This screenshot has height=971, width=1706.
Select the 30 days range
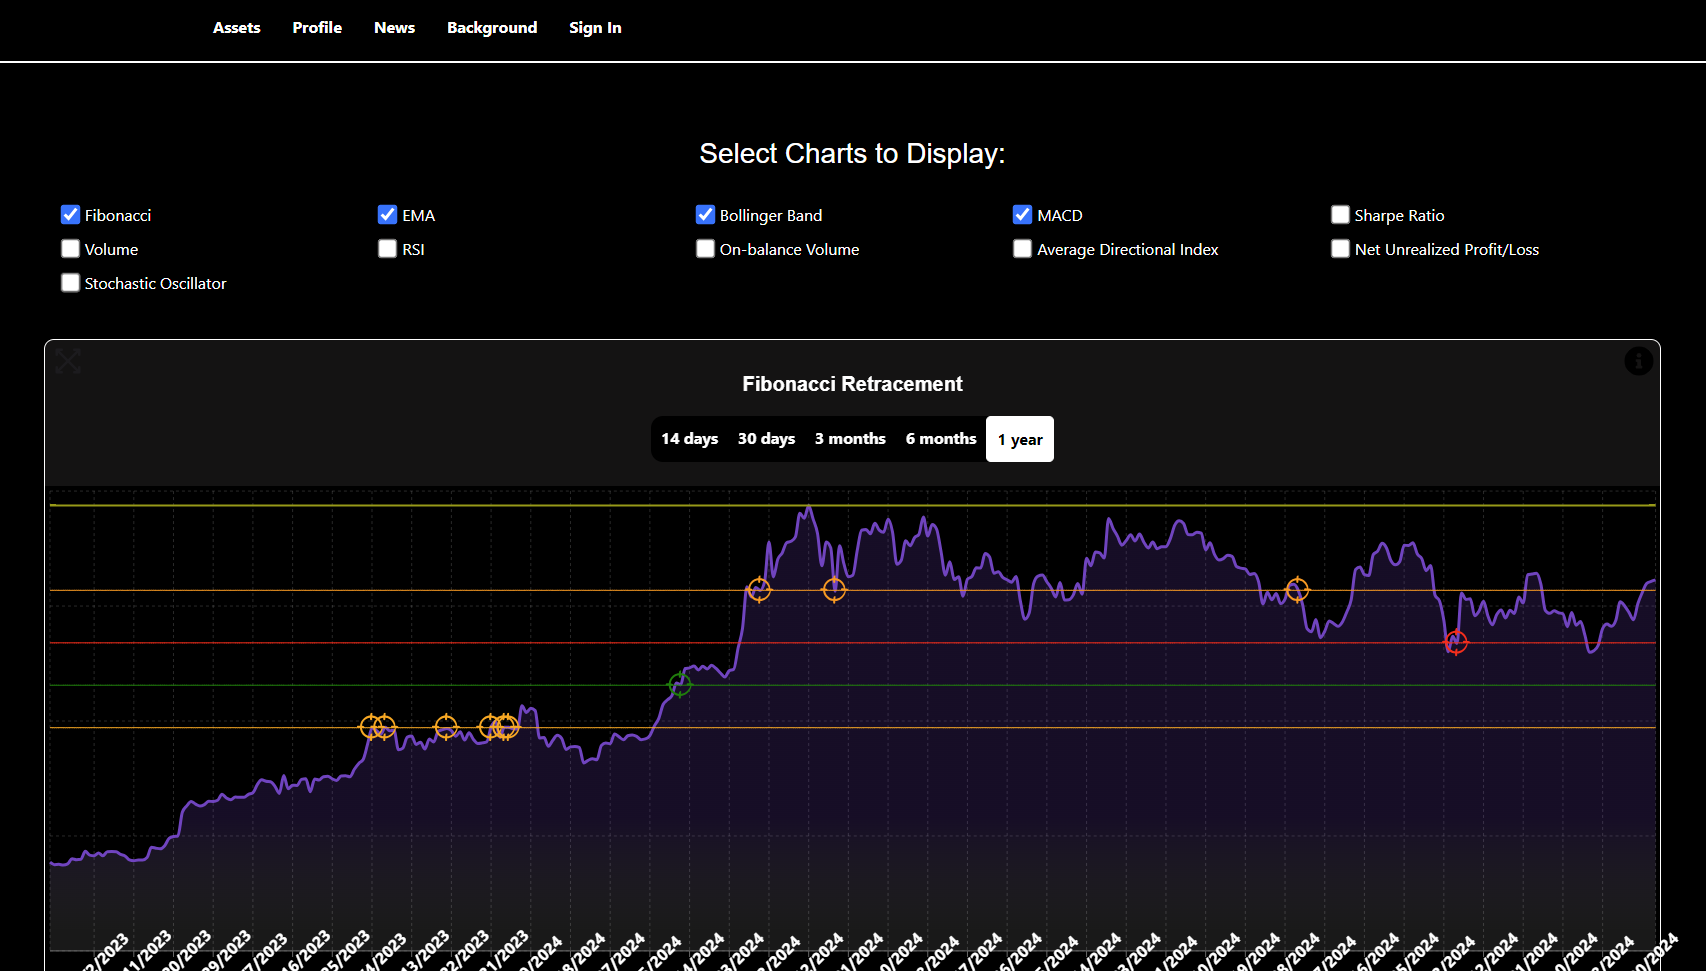(x=767, y=439)
